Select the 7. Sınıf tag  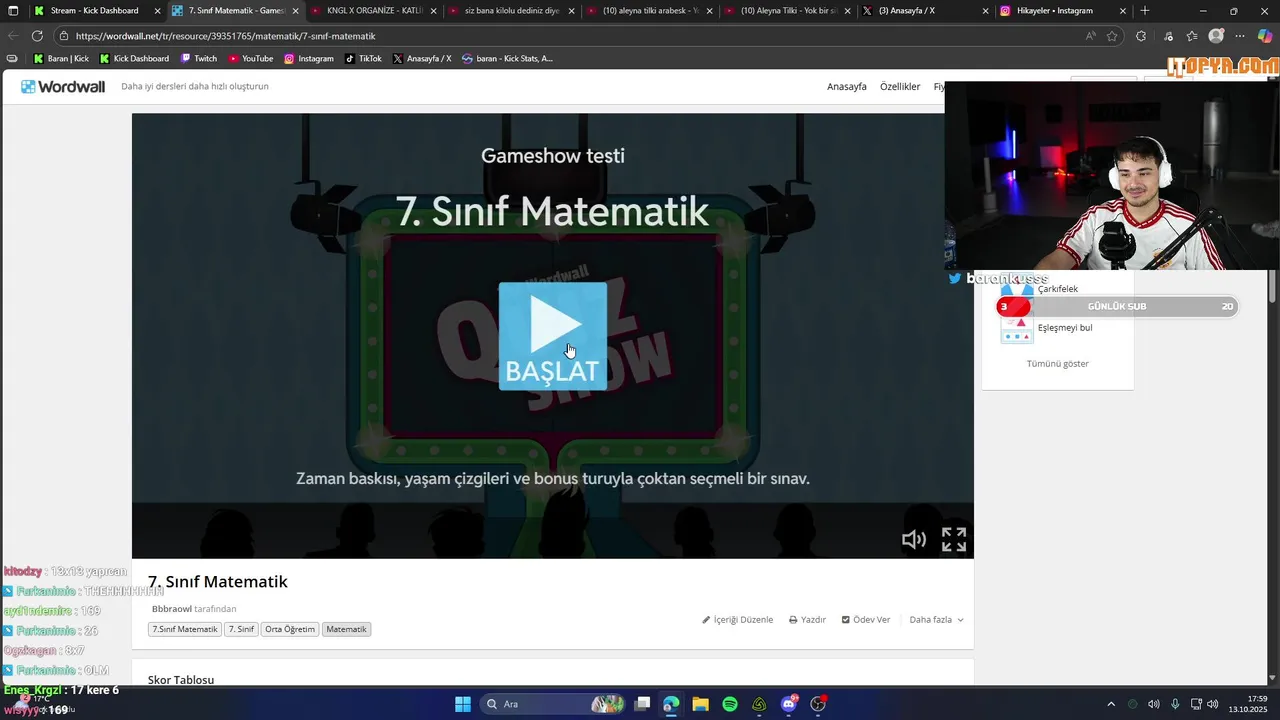click(241, 629)
